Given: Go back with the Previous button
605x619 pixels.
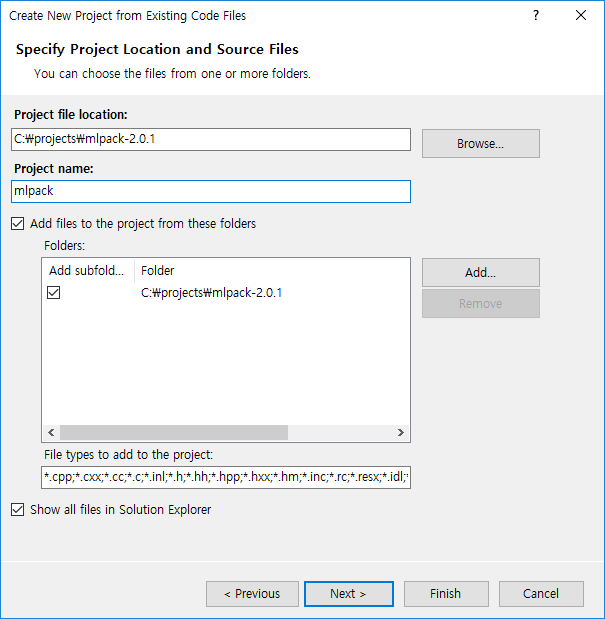Looking at the screenshot, I should 252,594.
